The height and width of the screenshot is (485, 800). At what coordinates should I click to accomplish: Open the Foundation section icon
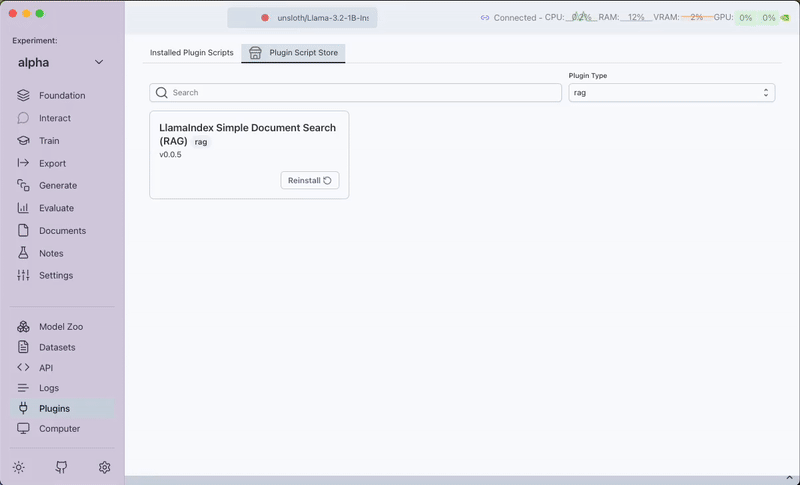coord(23,96)
